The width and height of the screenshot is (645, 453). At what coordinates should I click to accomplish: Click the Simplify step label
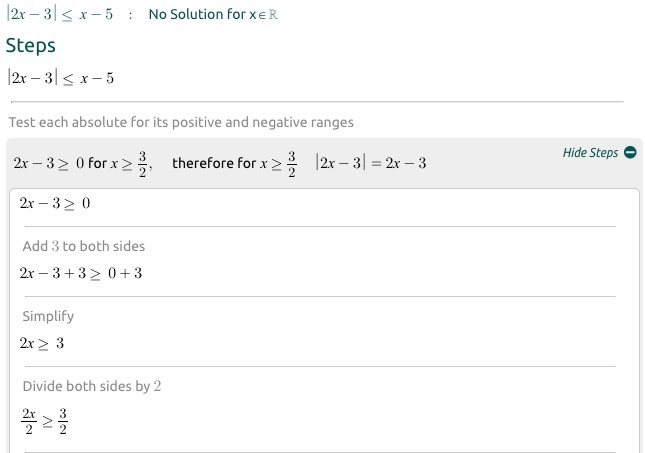48,316
